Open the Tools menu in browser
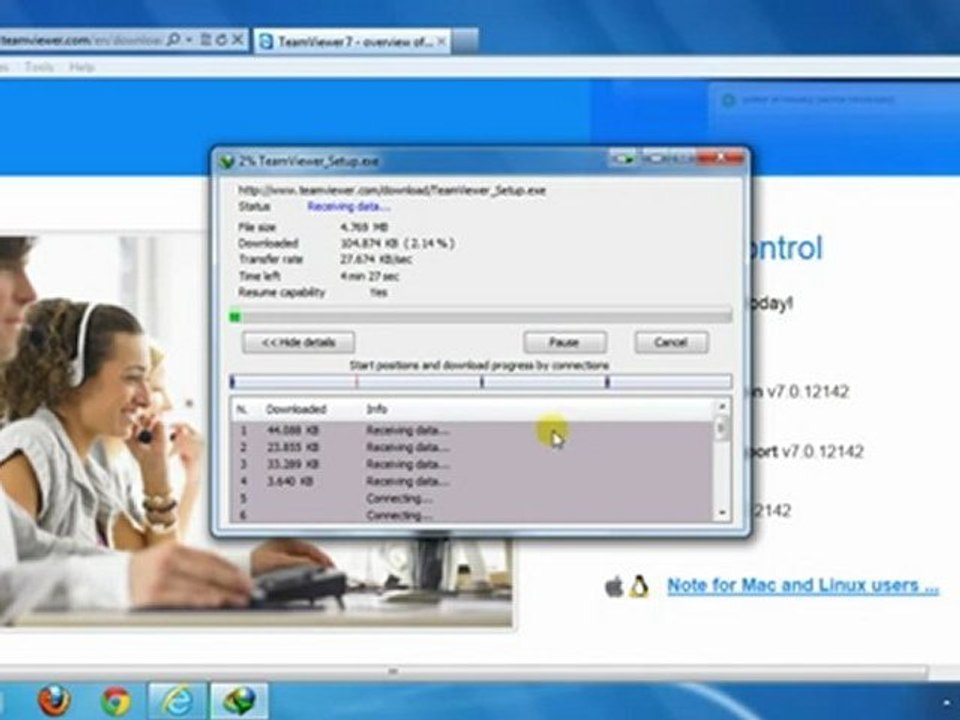 [x=39, y=67]
